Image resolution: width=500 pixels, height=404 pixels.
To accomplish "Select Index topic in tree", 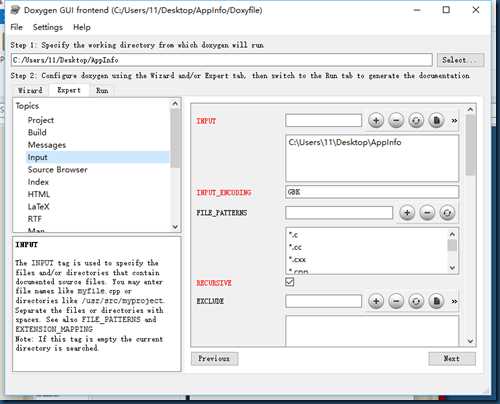I will 38,182.
